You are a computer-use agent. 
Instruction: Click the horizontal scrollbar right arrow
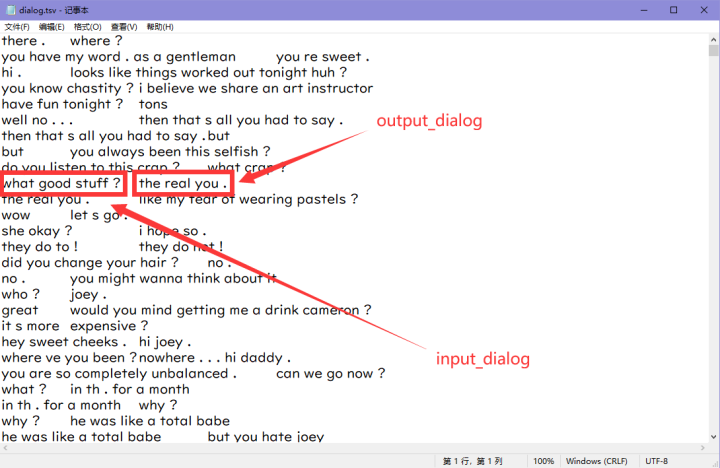coord(703,448)
